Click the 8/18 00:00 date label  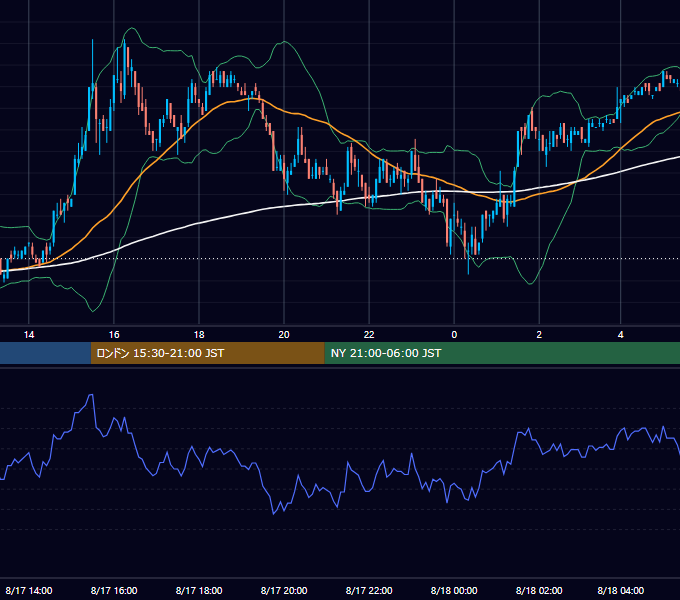pos(454,590)
